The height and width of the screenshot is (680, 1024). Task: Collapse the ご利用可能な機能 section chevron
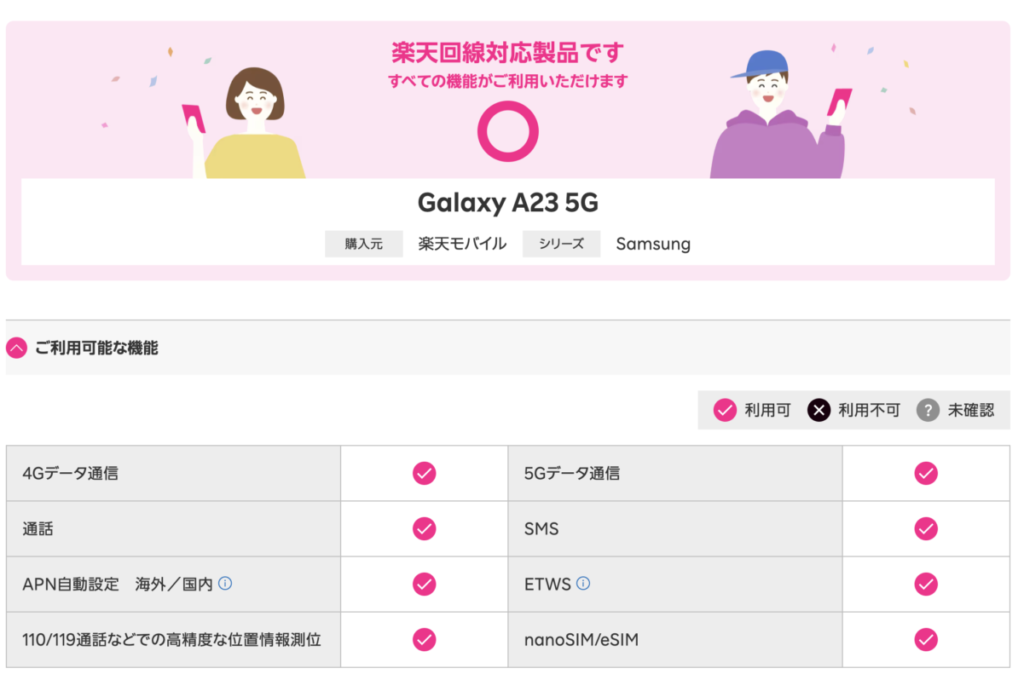point(17,348)
